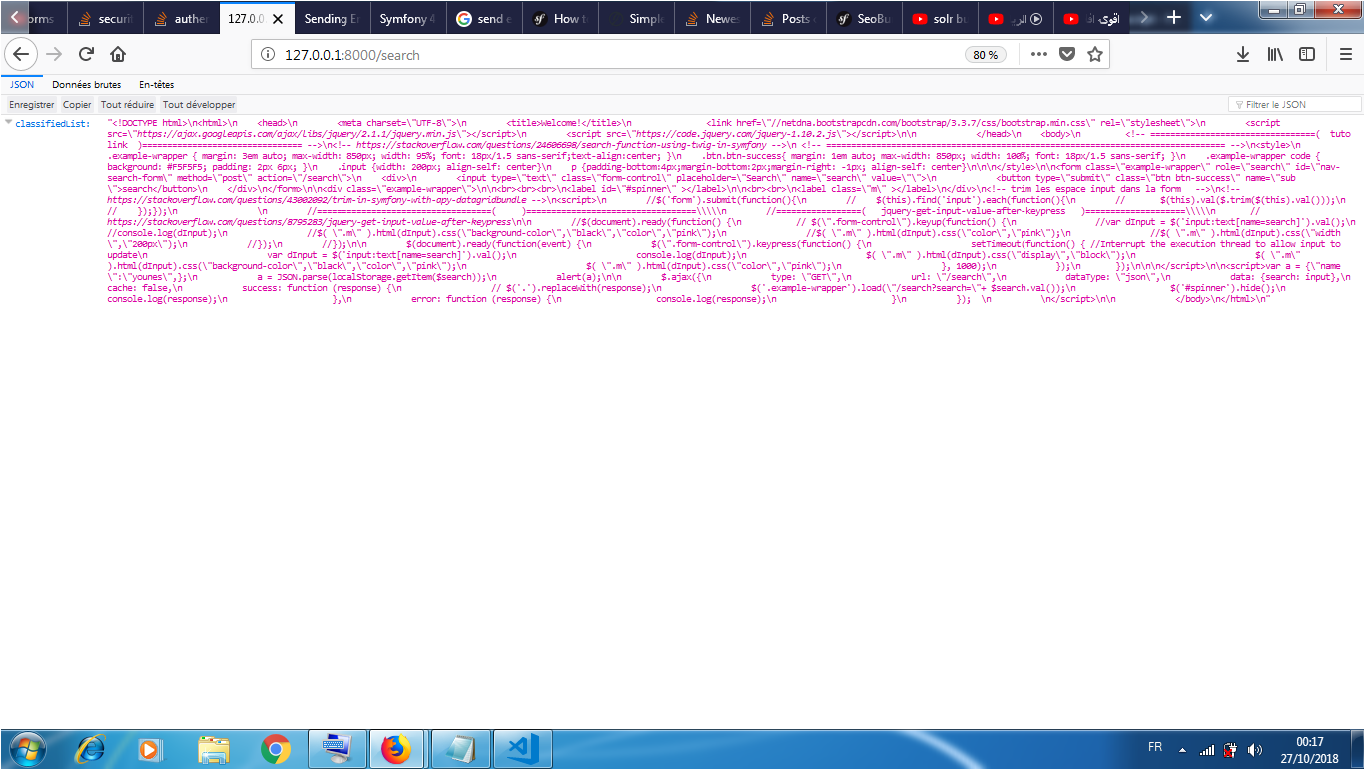Select the 'Données brutes' tab
The image size is (1364, 772).
coord(87,86)
